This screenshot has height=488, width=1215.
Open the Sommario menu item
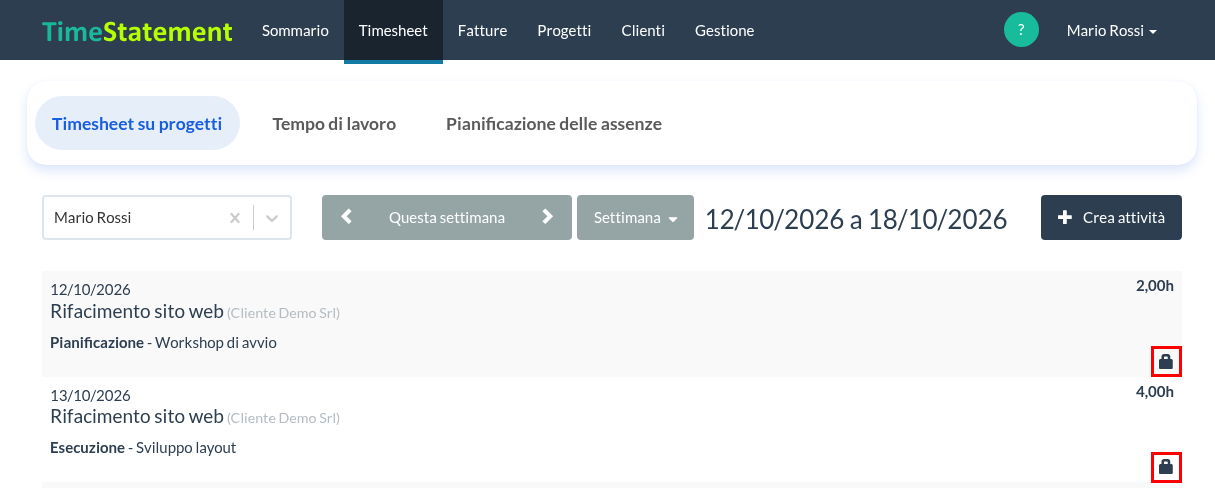pyautogui.click(x=295, y=30)
